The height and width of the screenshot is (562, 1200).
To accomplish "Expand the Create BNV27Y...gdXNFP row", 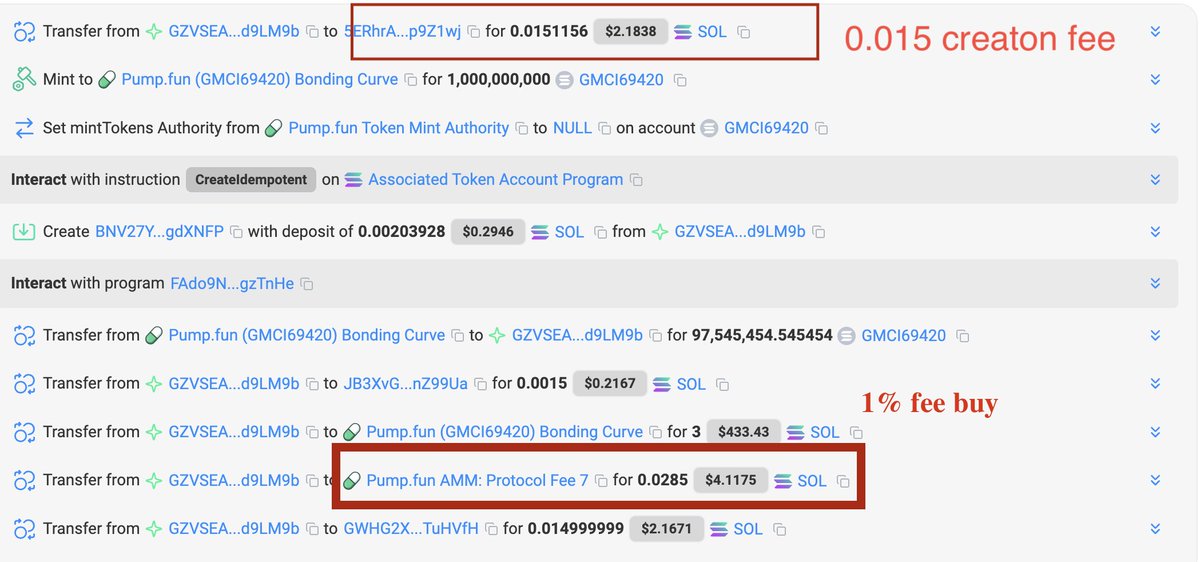I will pos(1155,232).
